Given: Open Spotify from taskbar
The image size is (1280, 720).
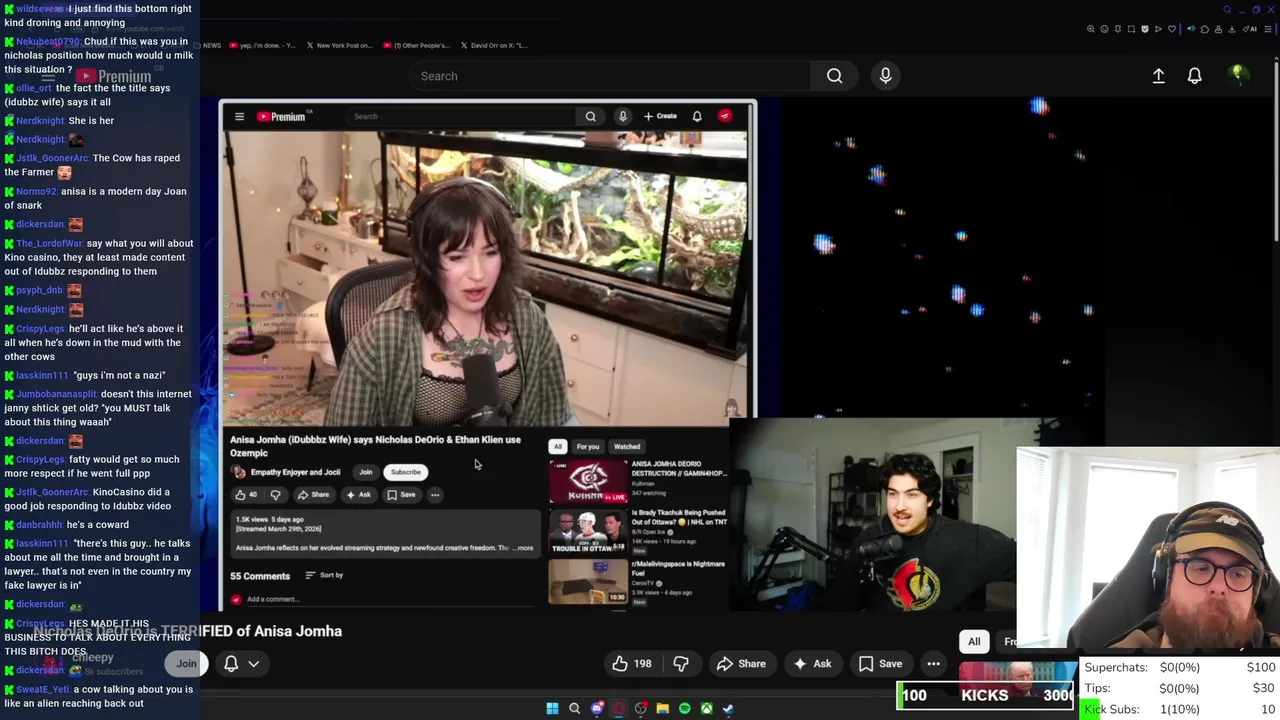Looking at the screenshot, I should click(x=684, y=708).
